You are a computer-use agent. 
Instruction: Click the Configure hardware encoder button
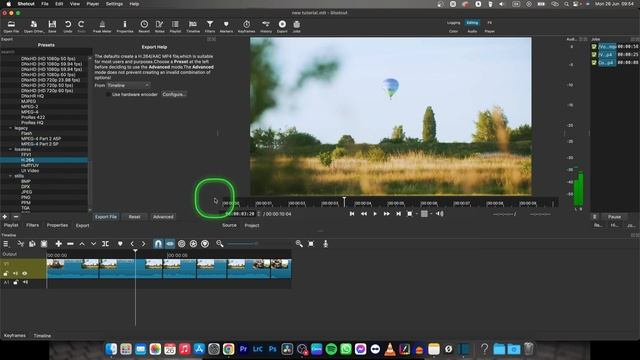174,94
